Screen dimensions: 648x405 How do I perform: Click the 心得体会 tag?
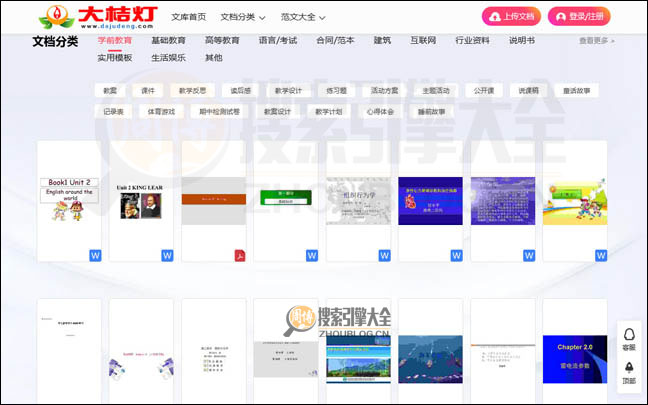[x=380, y=112]
